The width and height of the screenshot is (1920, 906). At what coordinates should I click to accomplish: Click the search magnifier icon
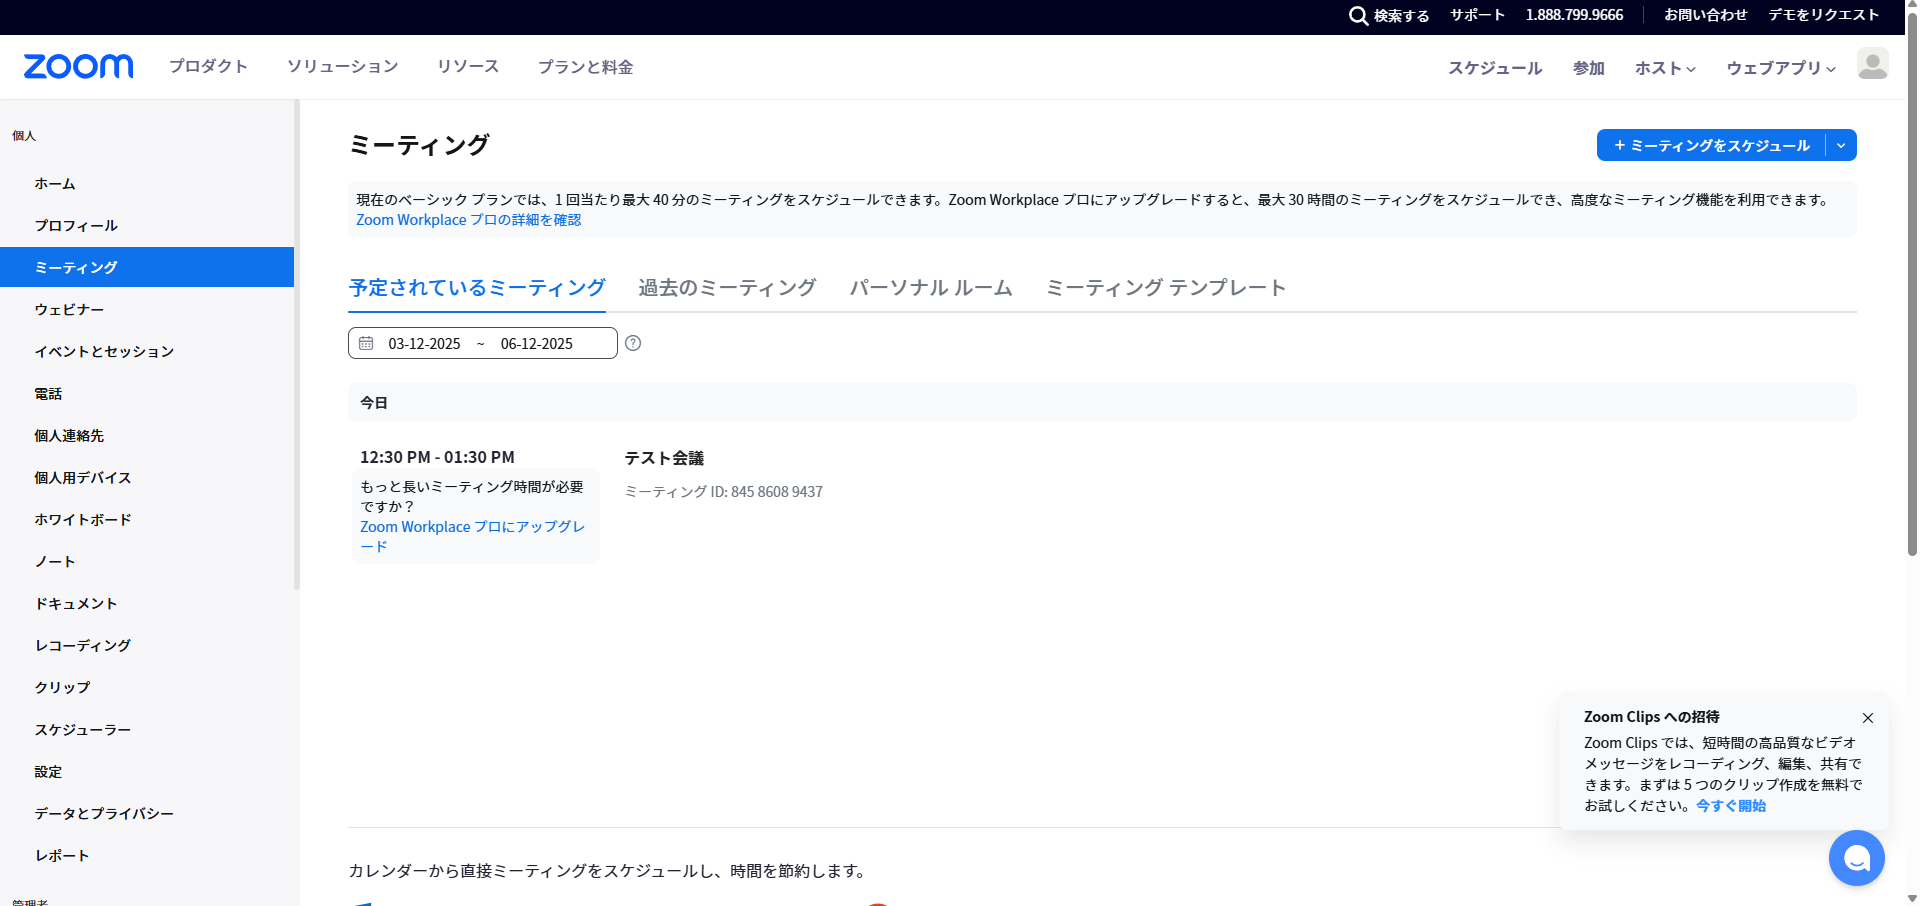(x=1358, y=16)
